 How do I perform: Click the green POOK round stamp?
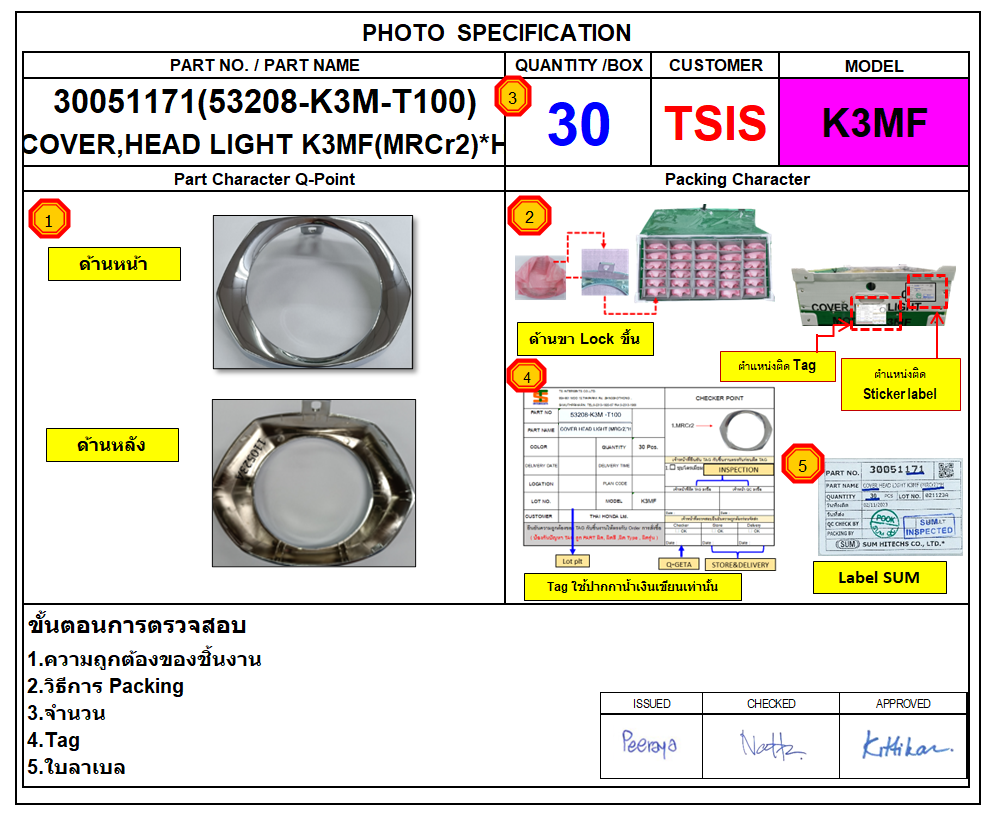point(884,523)
